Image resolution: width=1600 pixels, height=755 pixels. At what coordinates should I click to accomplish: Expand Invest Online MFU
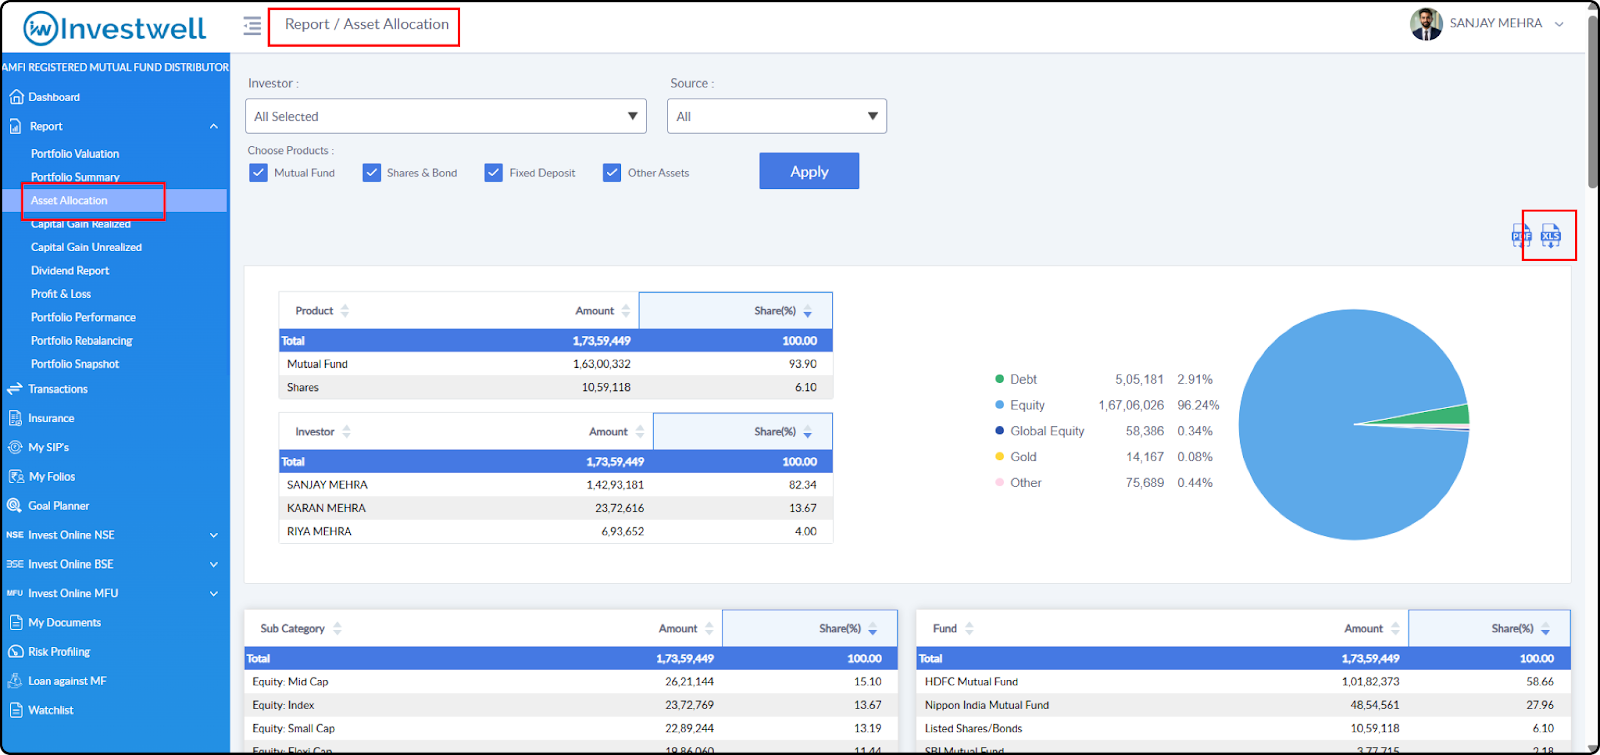click(x=214, y=593)
